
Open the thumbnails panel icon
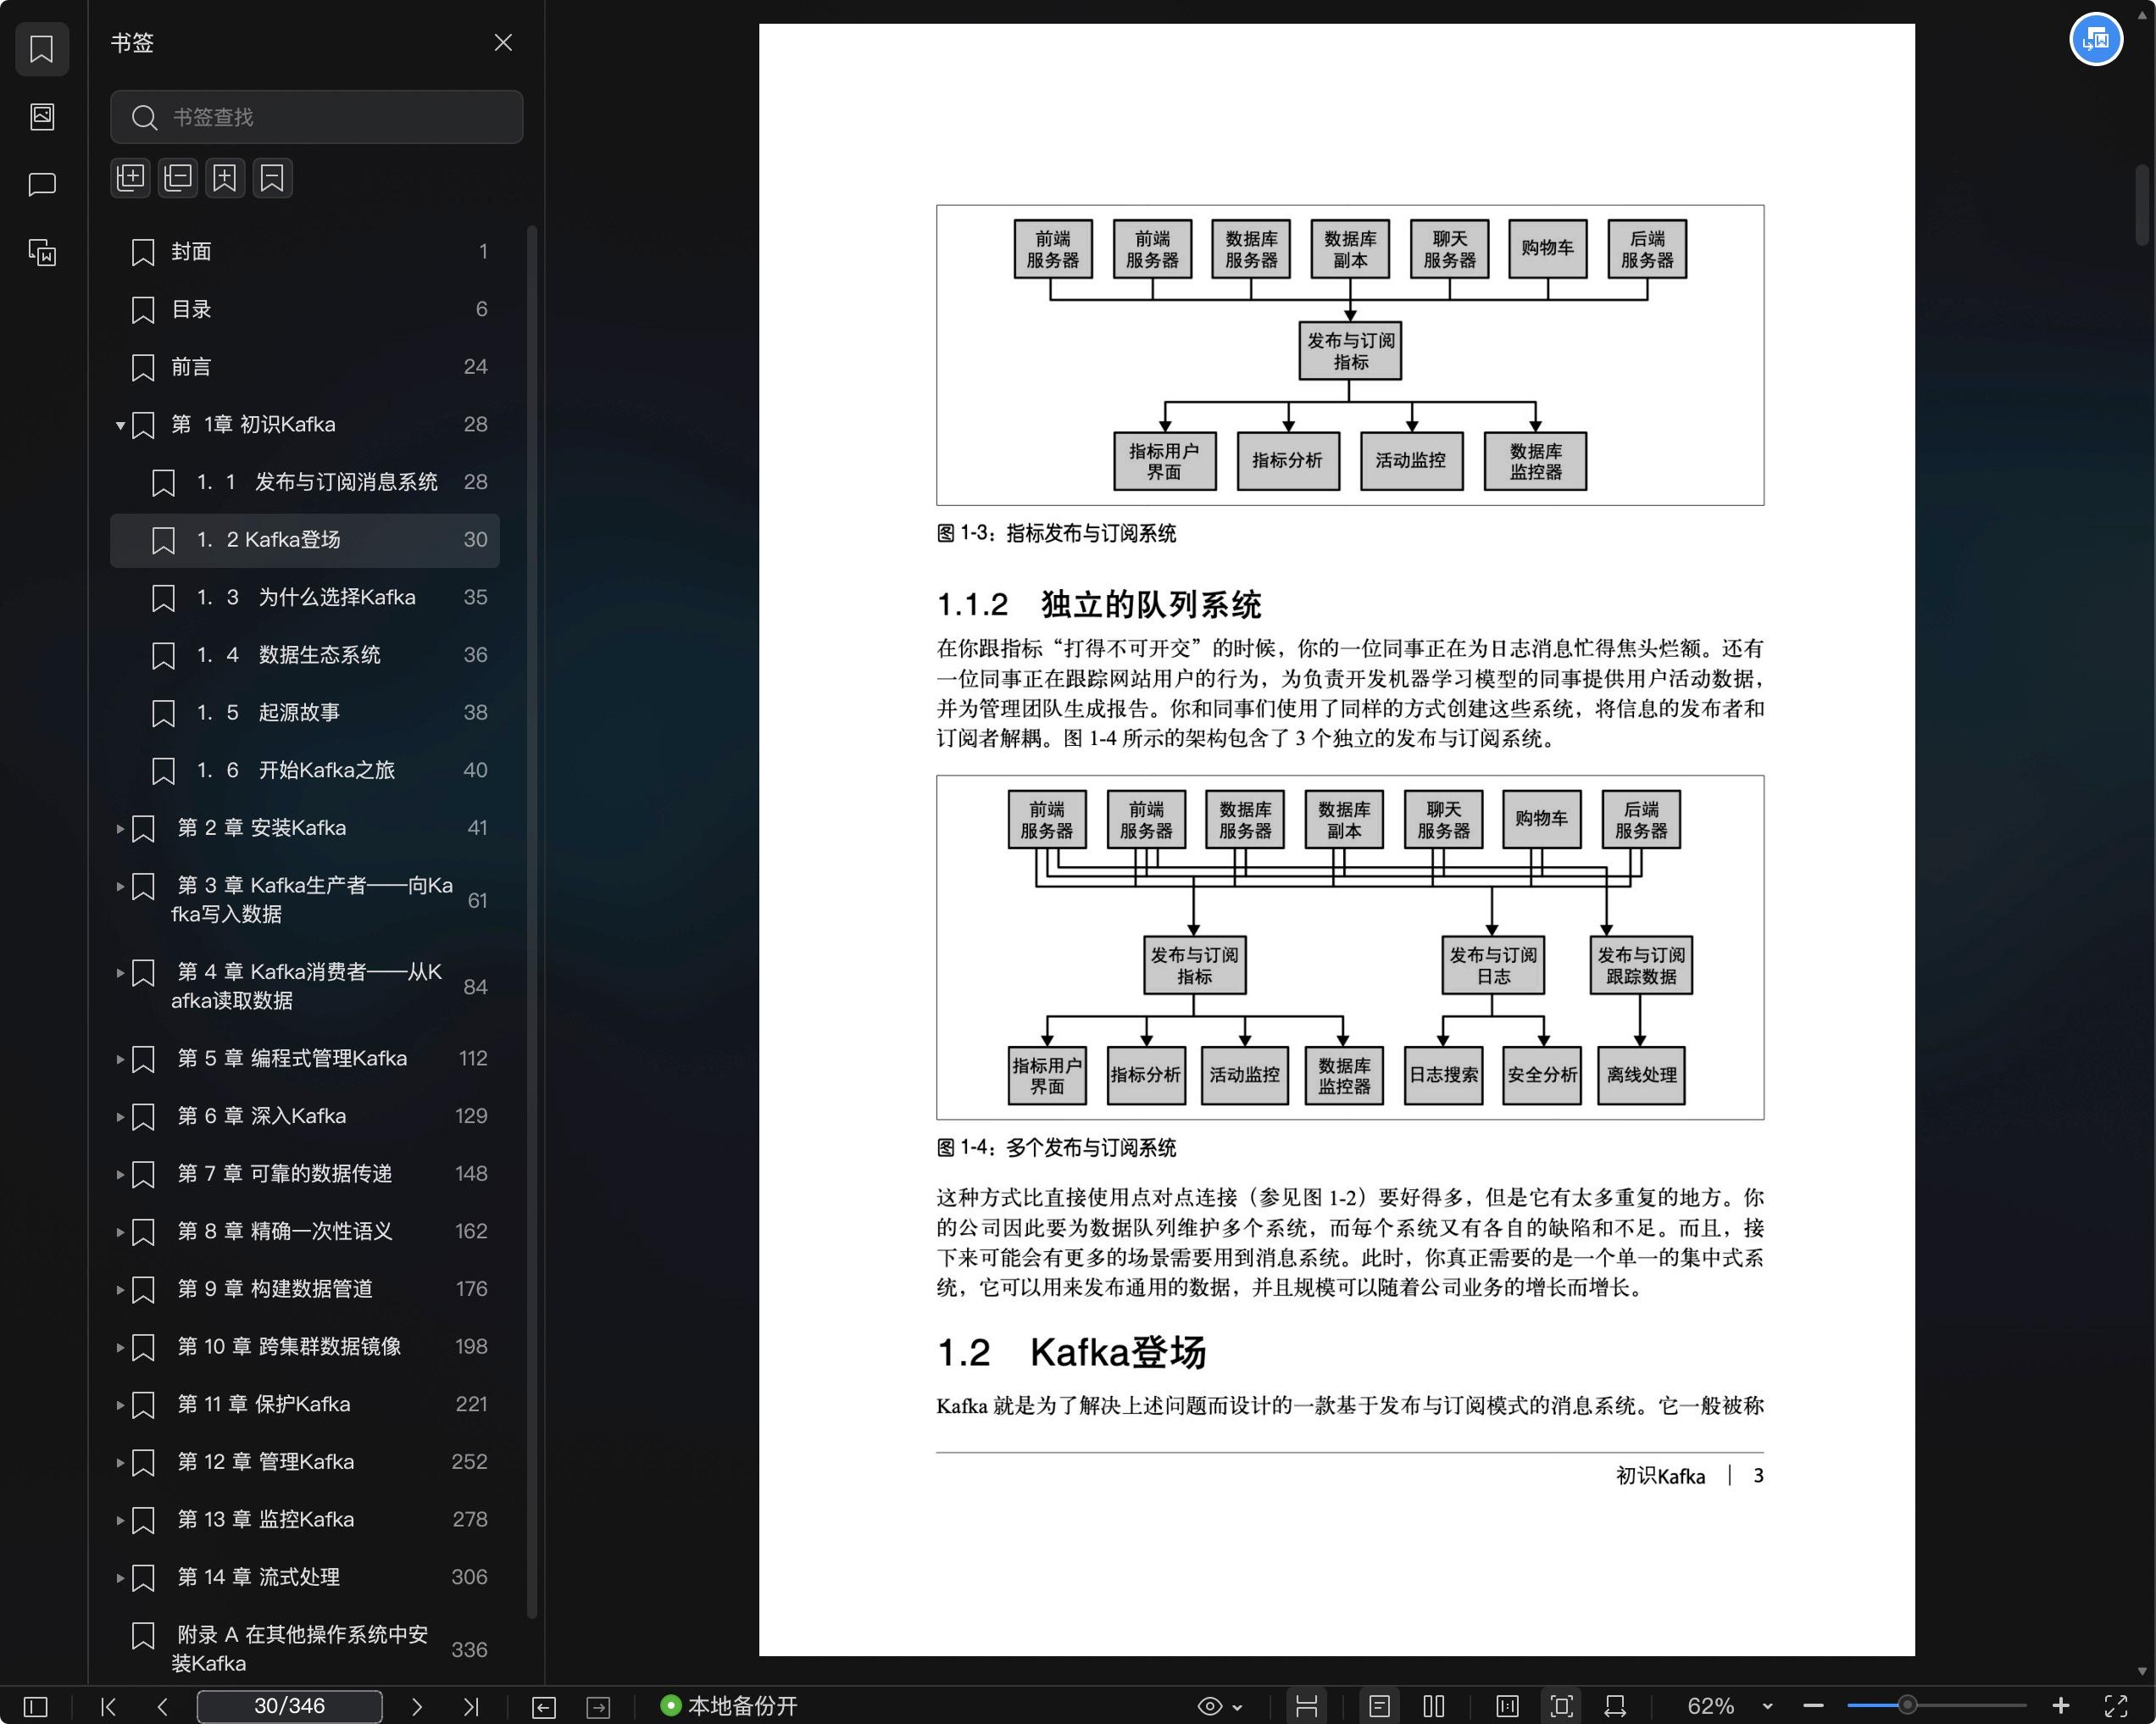coord(42,116)
